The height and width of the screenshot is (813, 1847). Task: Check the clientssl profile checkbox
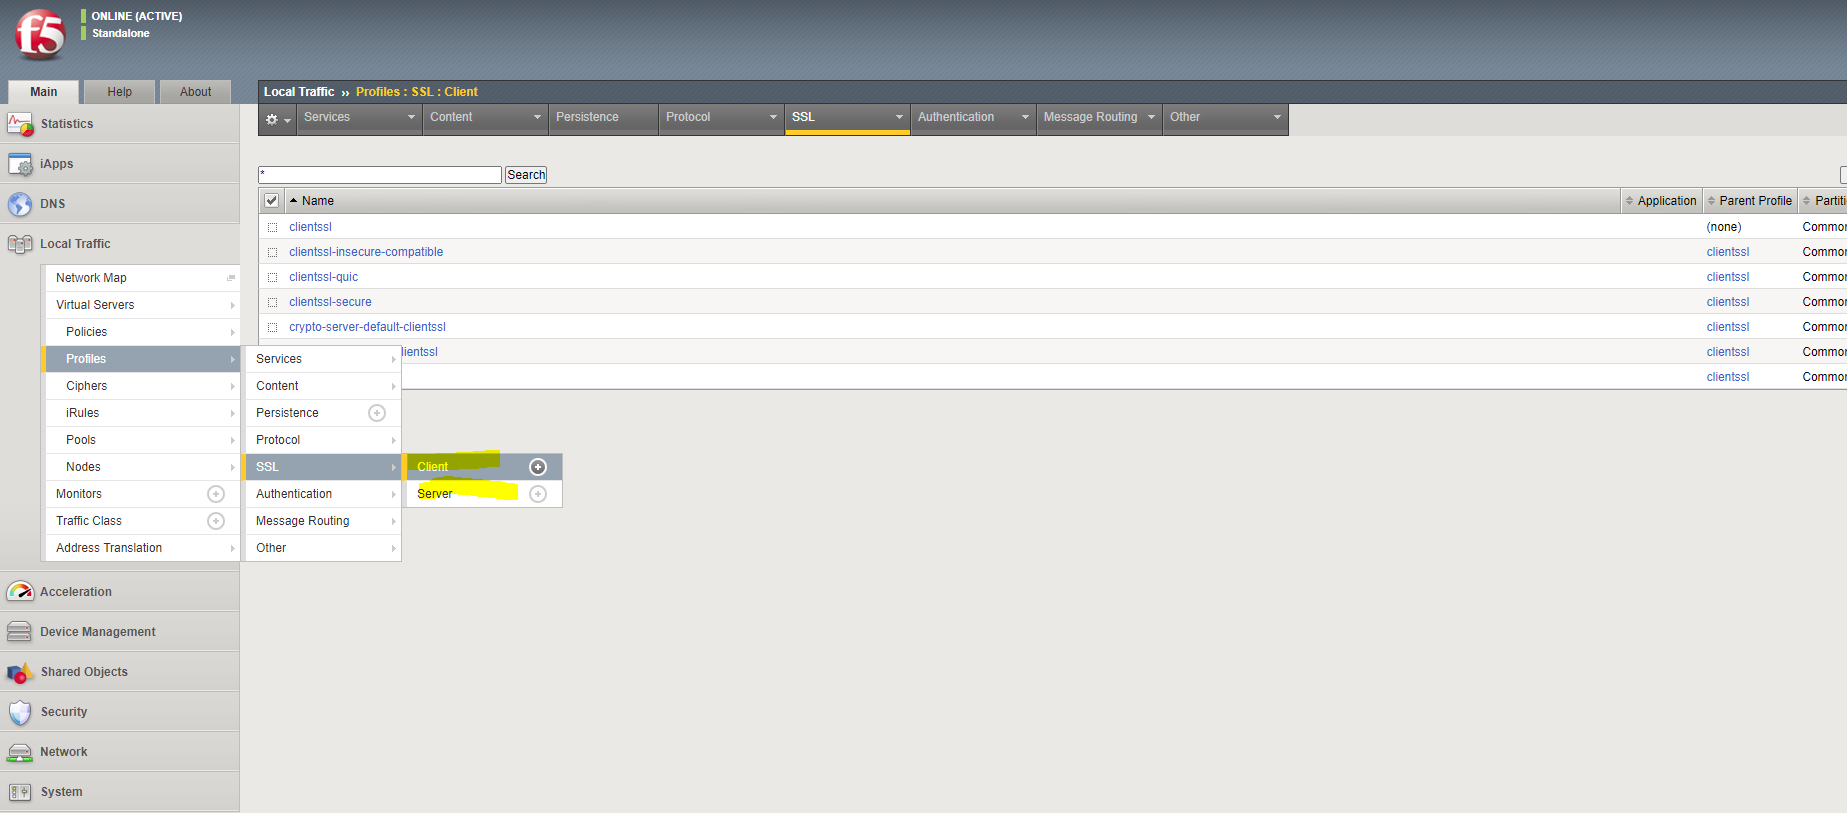pyautogui.click(x=272, y=227)
